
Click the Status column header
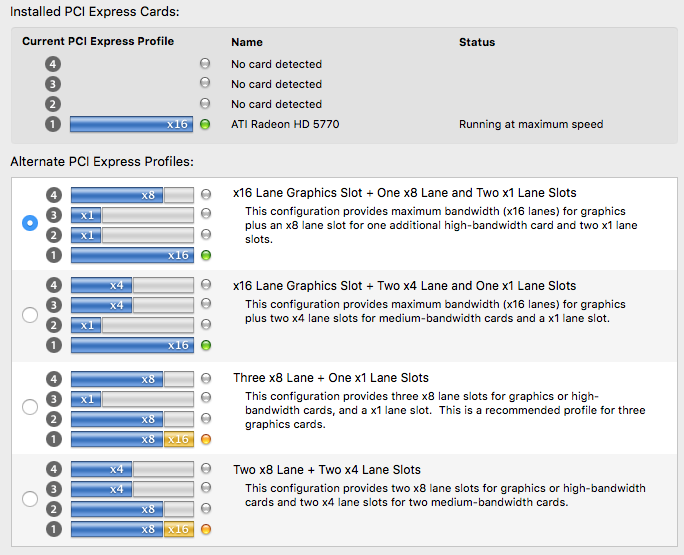[x=476, y=42]
